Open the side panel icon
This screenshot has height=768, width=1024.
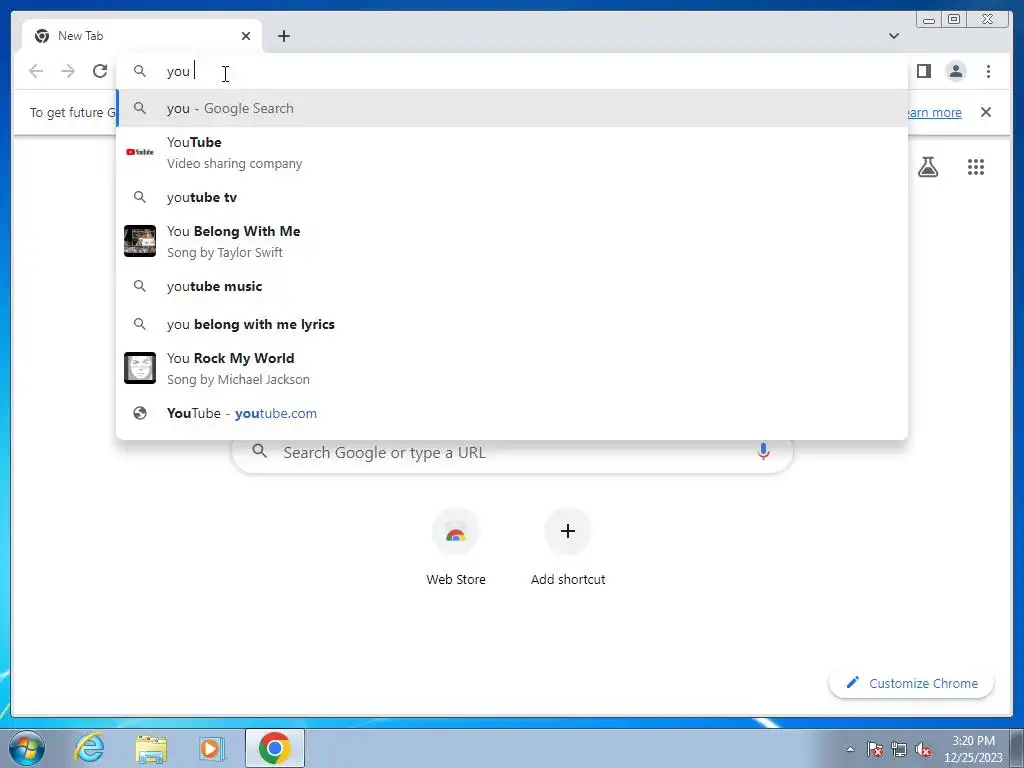(923, 71)
